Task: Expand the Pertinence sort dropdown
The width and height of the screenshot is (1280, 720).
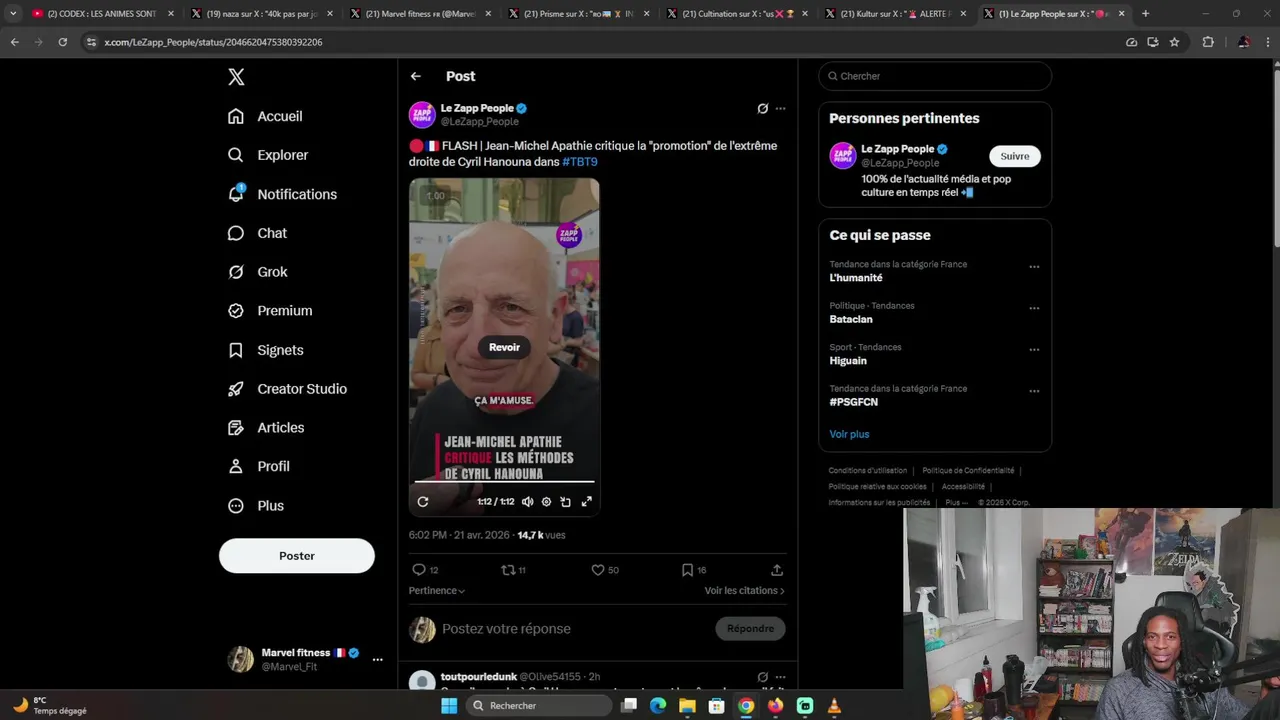Action: pos(437,591)
